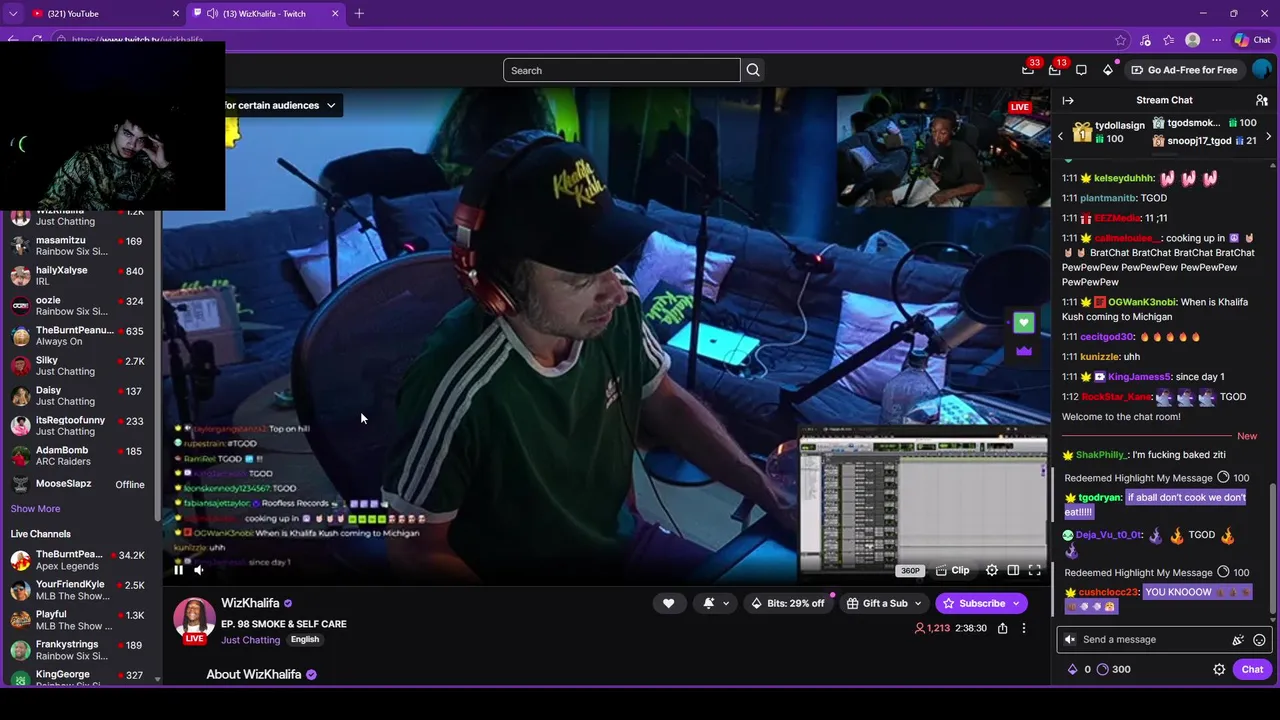Open Frankystrings live channel
The width and height of the screenshot is (1280, 720).
[77, 650]
